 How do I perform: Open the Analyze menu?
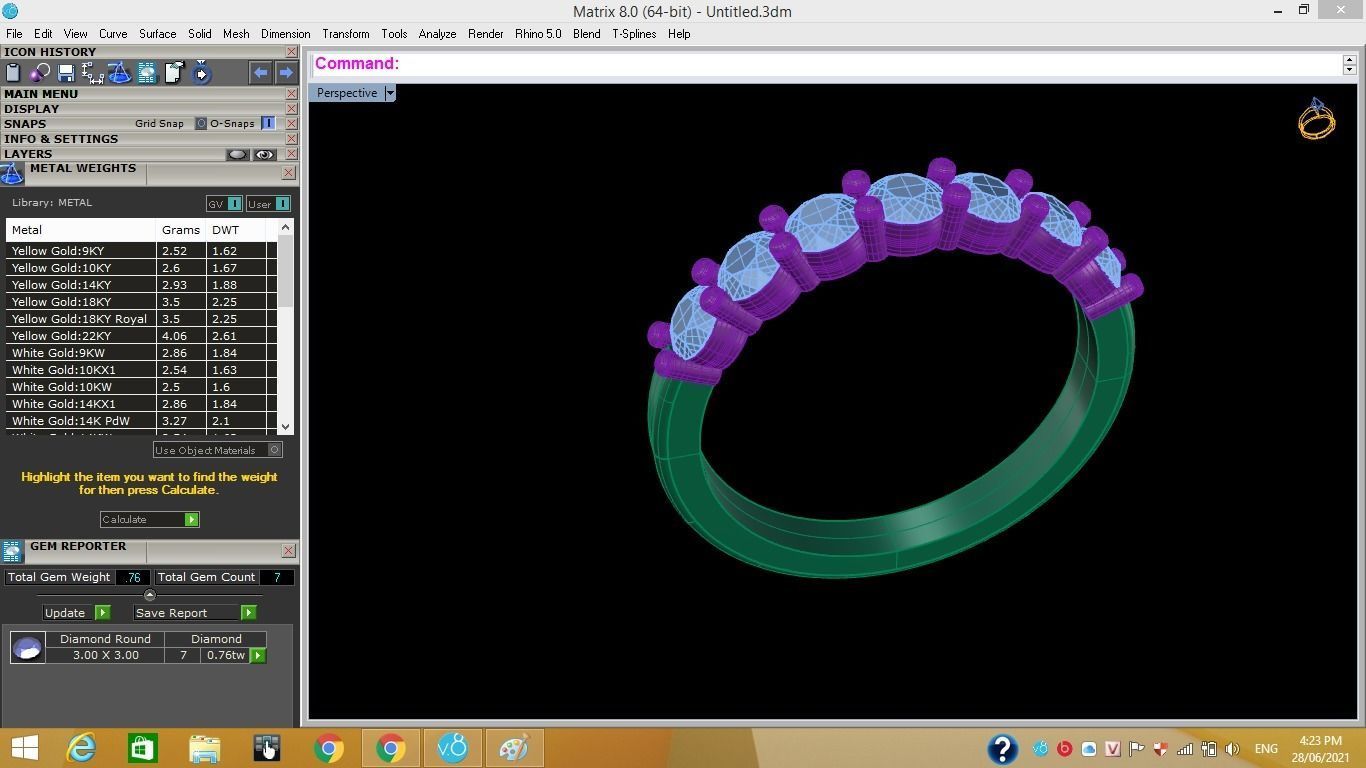437,34
